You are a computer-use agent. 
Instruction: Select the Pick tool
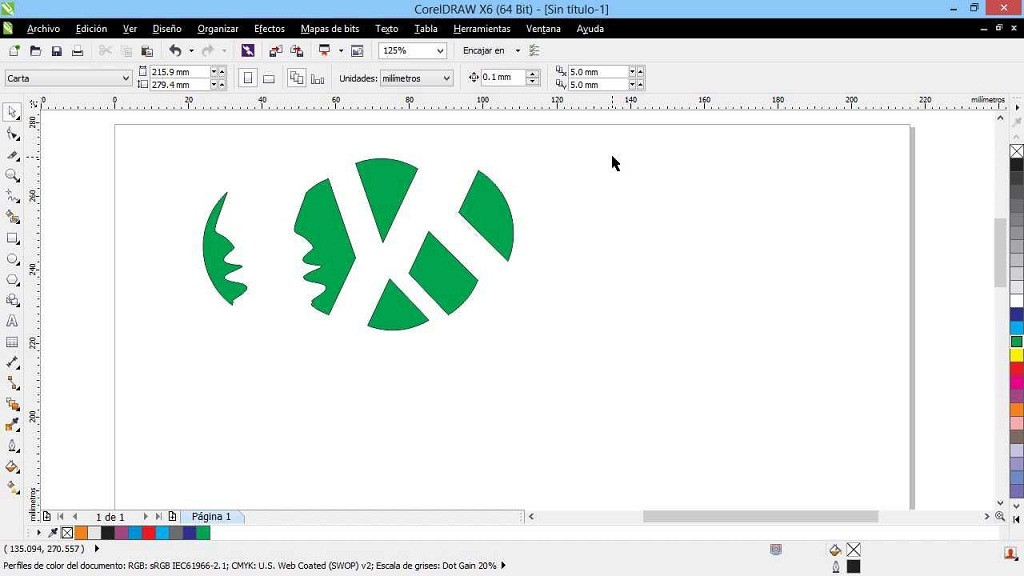13,110
